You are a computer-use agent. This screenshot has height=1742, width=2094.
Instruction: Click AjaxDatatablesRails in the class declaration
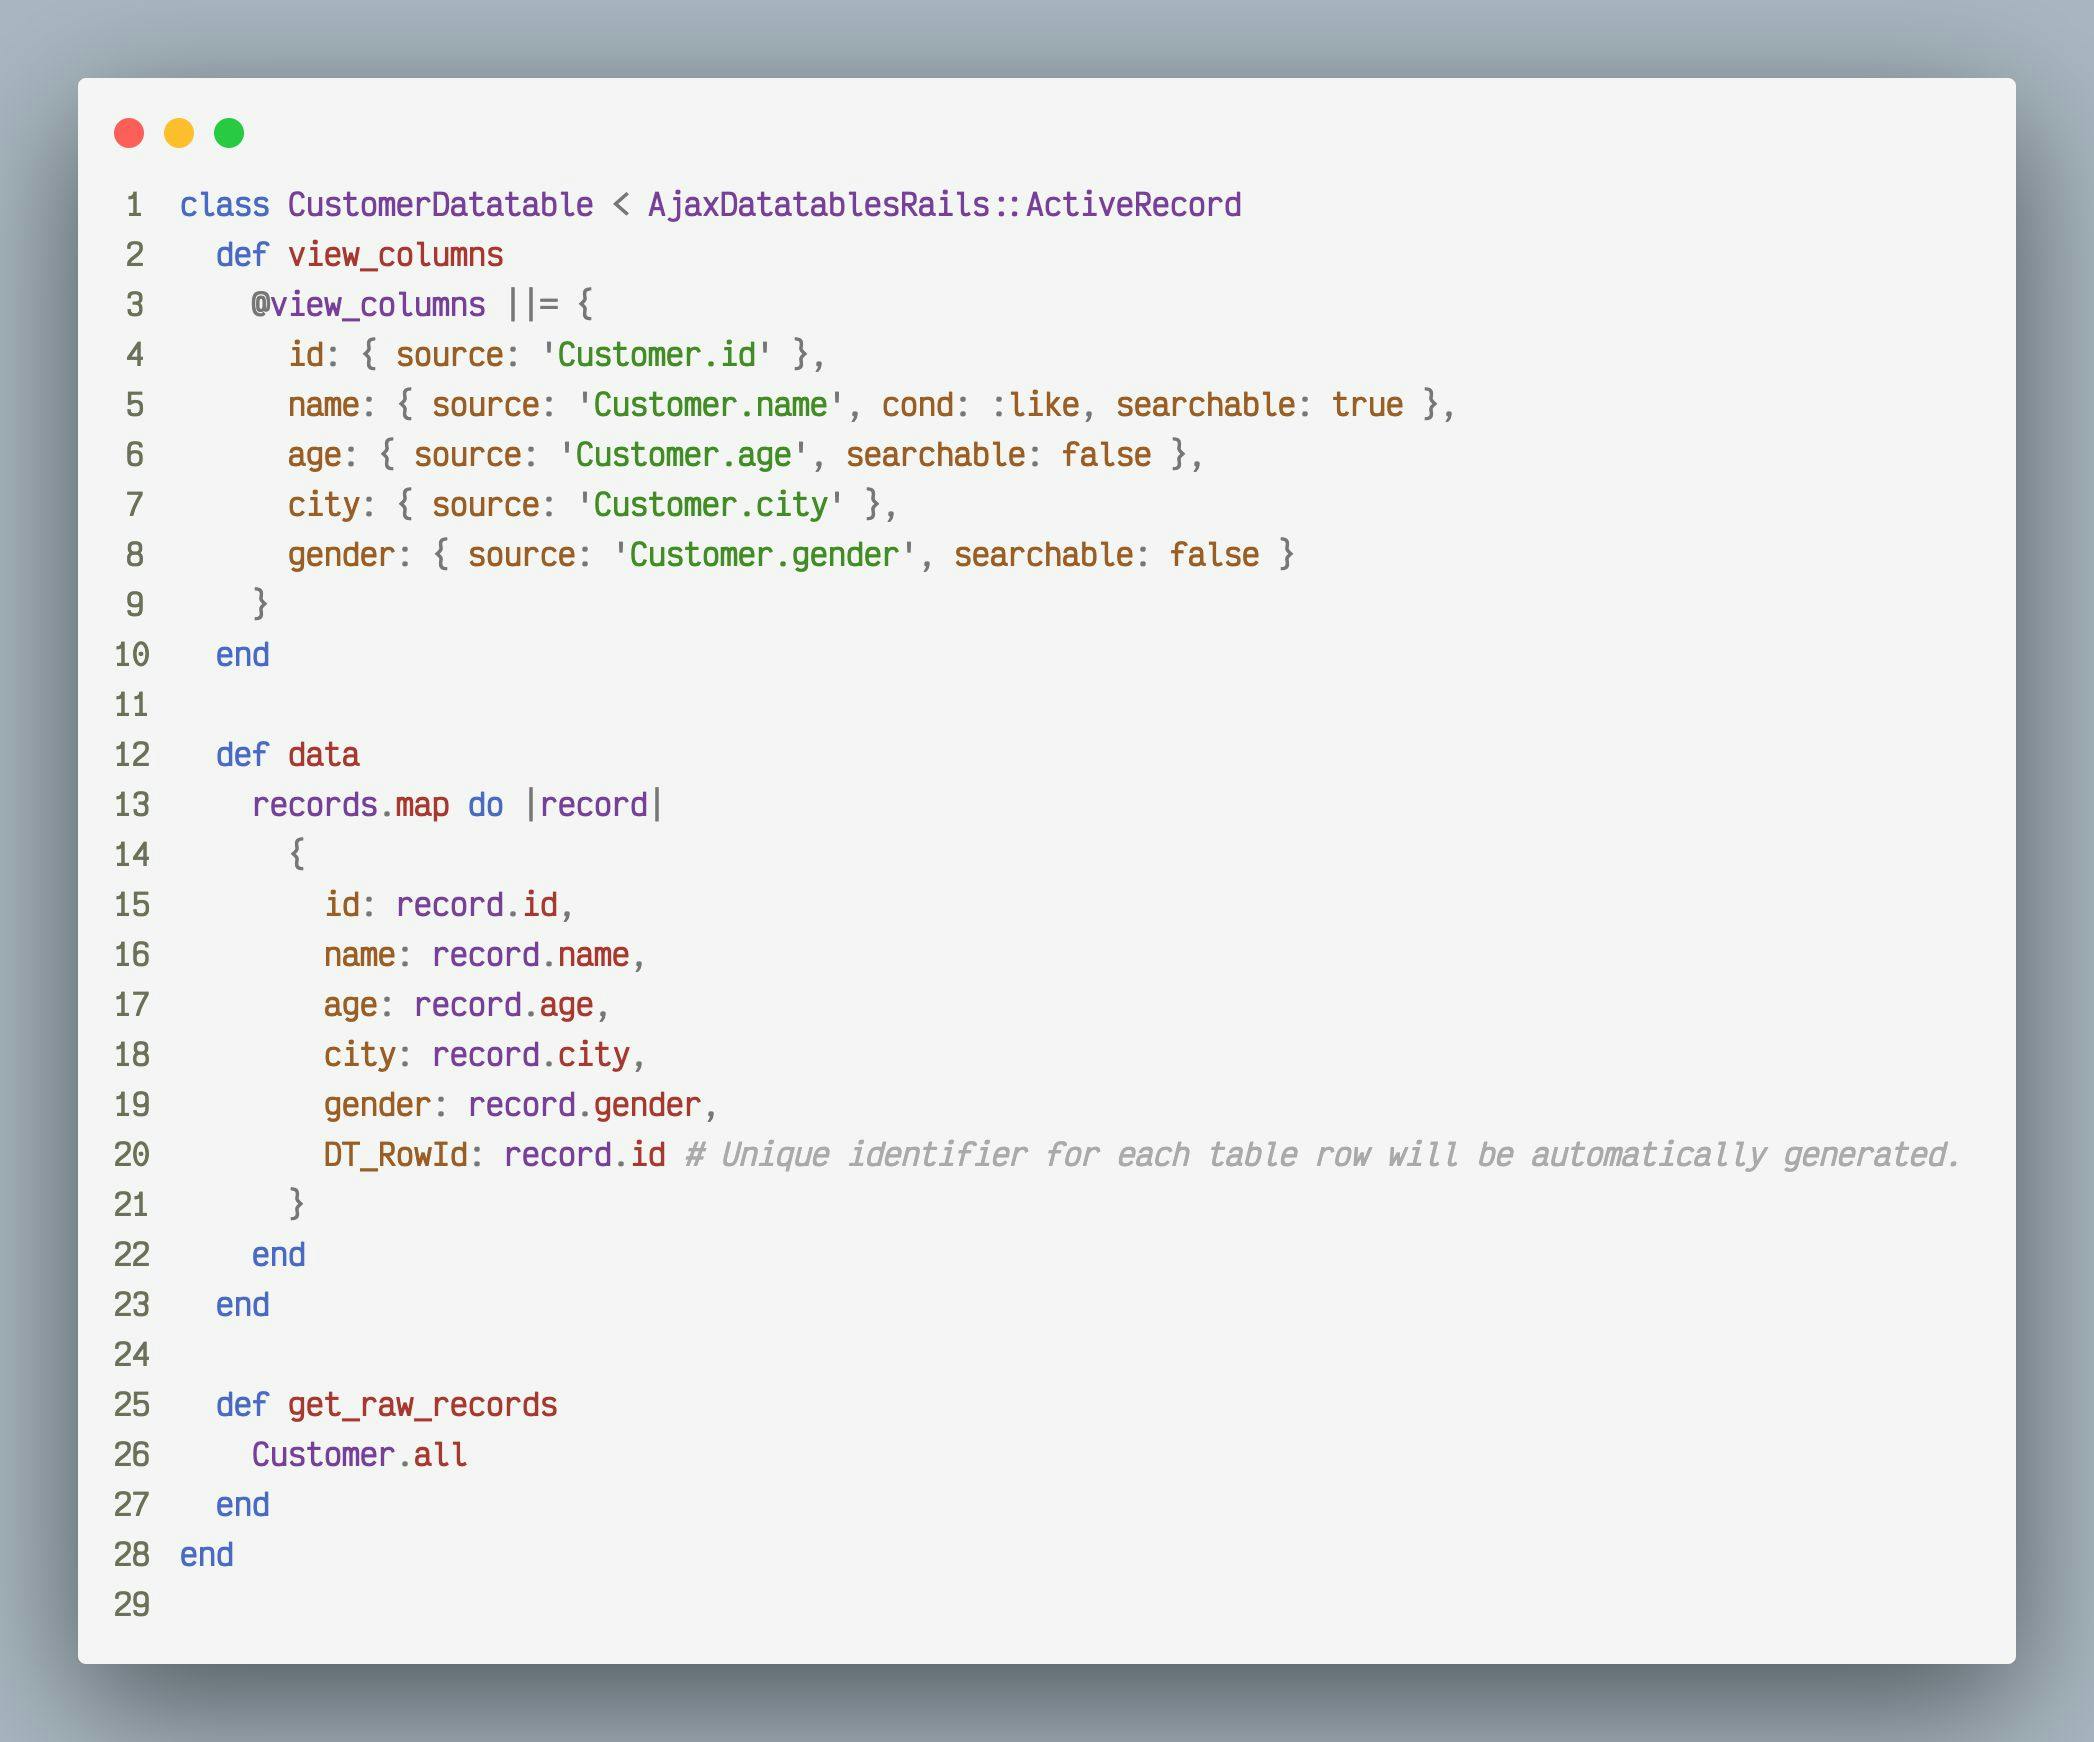coord(818,205)
